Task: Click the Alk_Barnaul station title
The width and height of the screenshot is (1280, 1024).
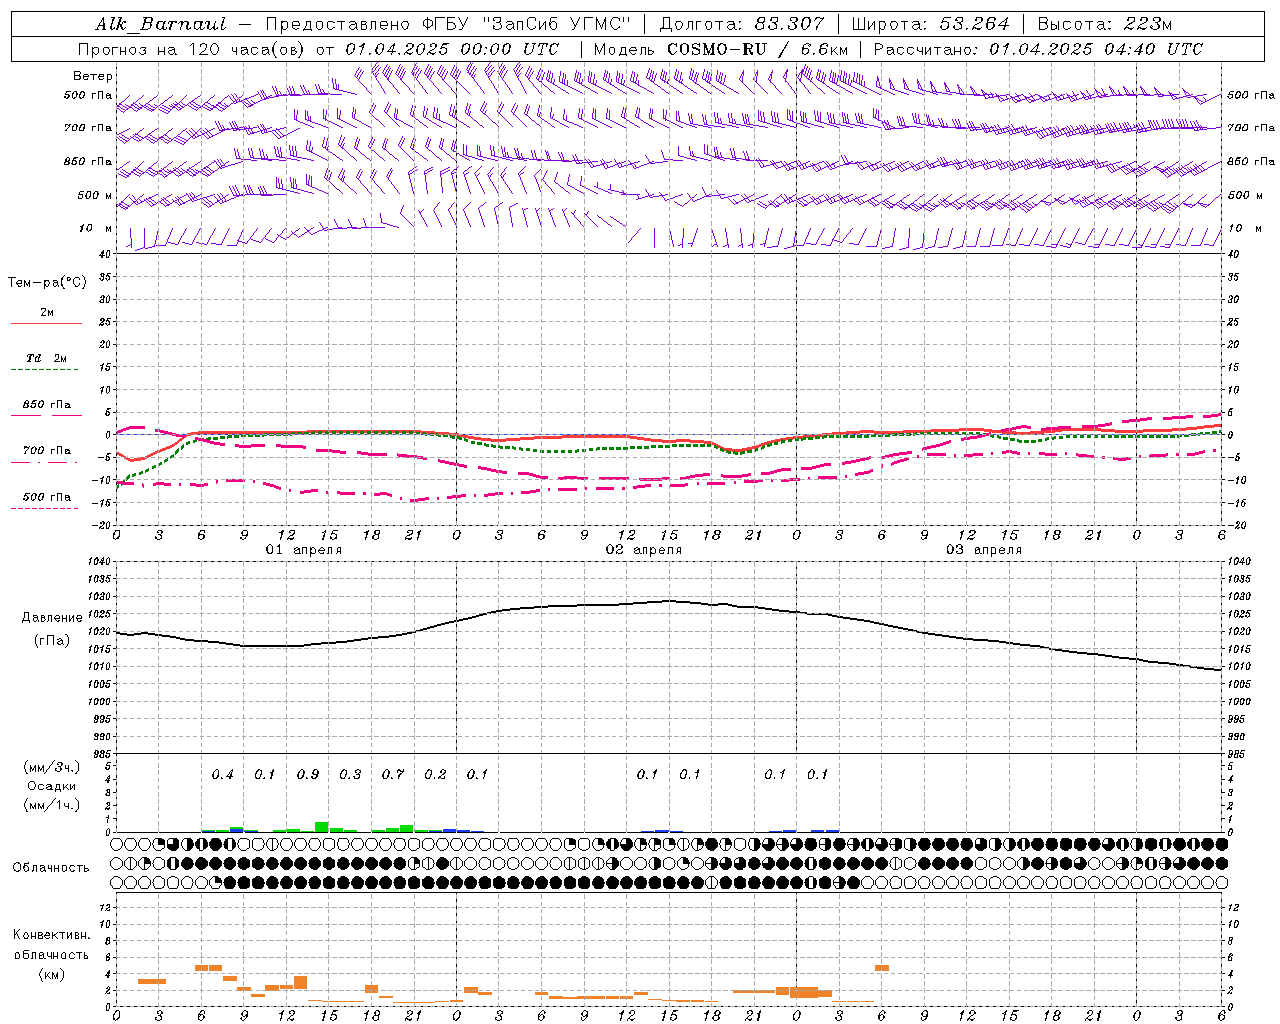Action: (x=161, y=24)
